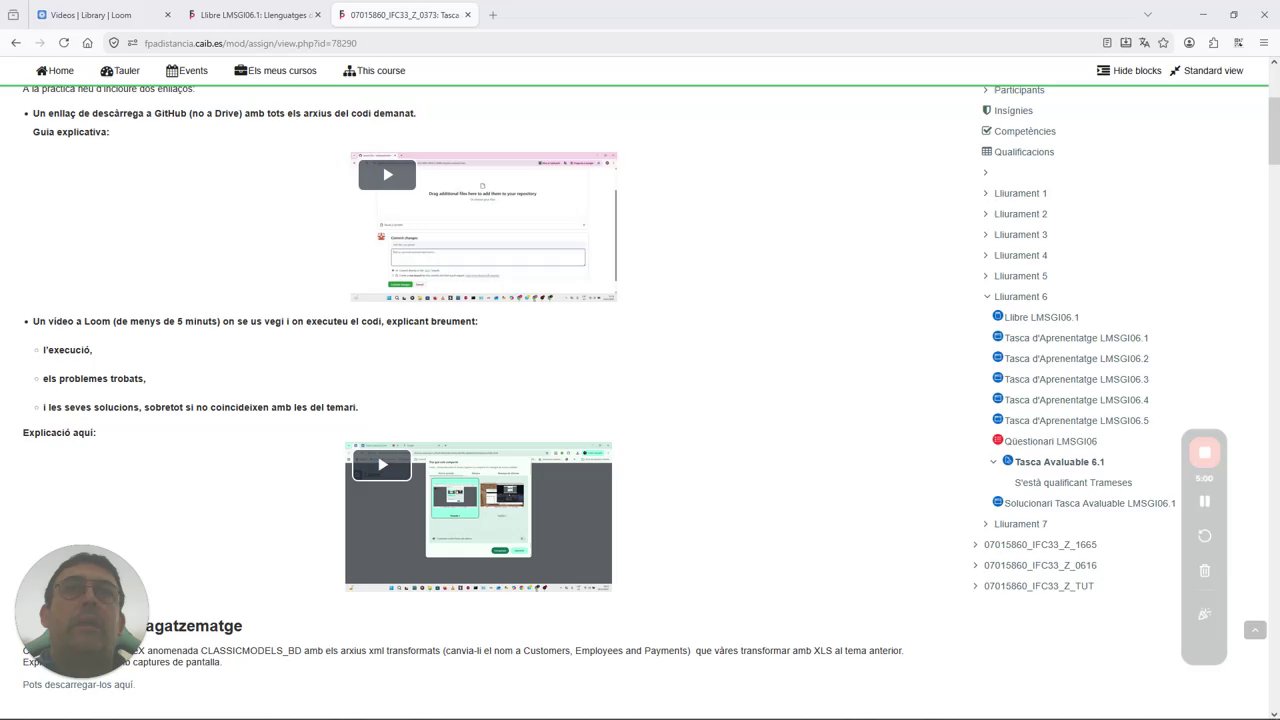Image resolution: width=1280 pixels, height=720 pixels.
Task: Open Solucionari Tasca Avaluable LMSGI06.1
Action: [1090, 503]
